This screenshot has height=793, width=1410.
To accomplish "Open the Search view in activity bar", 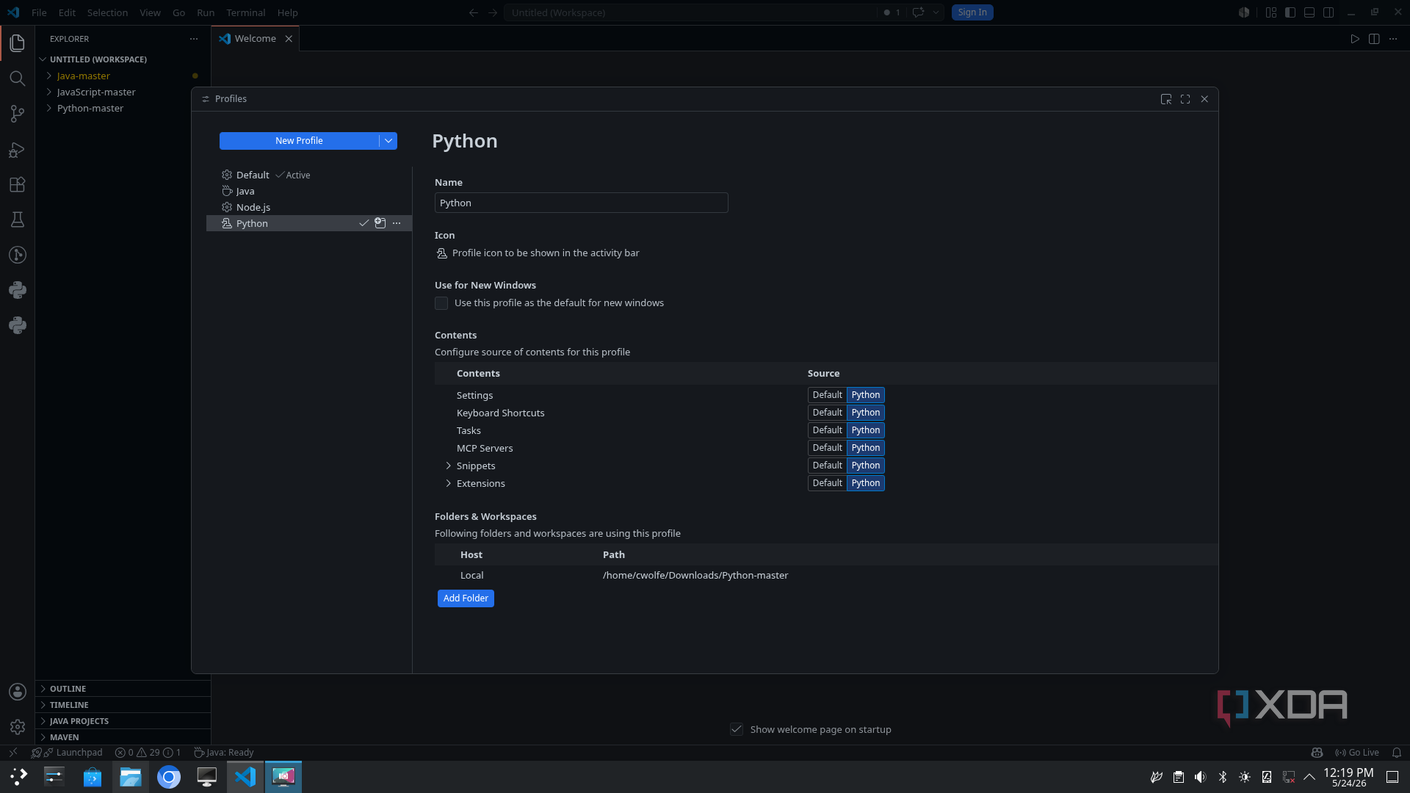I will [x=17, y=78].
